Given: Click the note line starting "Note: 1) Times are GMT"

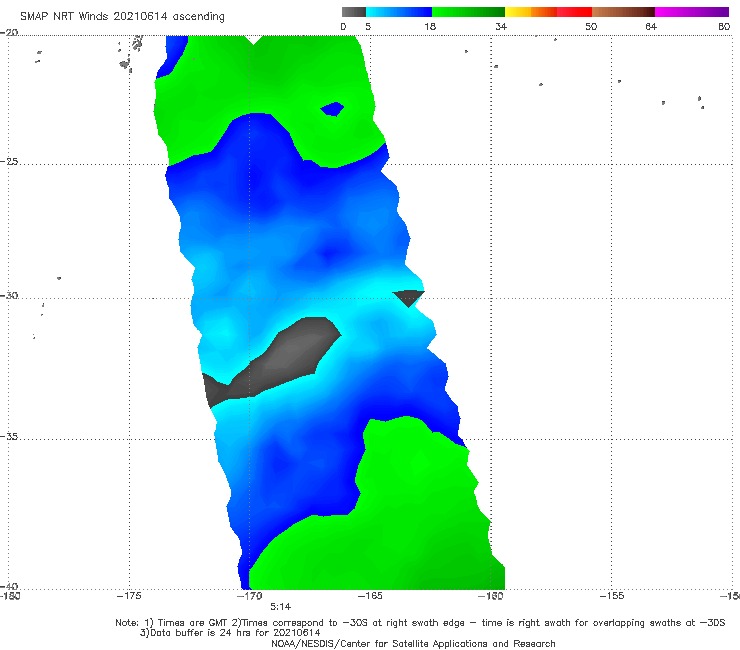Looking at the screenshot, I should [420, 623].
